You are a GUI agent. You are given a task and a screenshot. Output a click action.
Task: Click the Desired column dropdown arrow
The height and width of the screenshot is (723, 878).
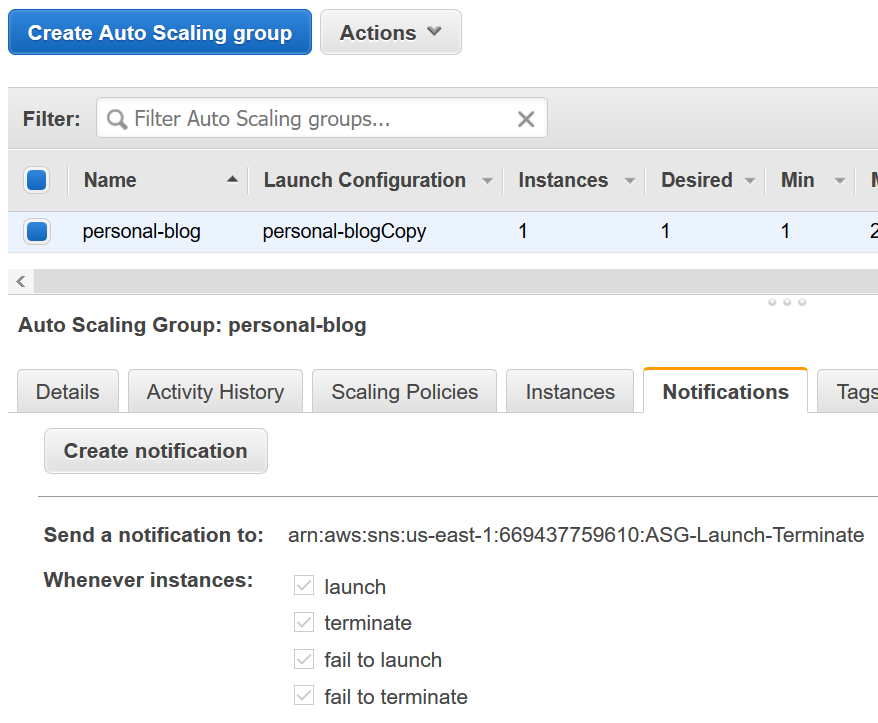[x=752, y=180]
